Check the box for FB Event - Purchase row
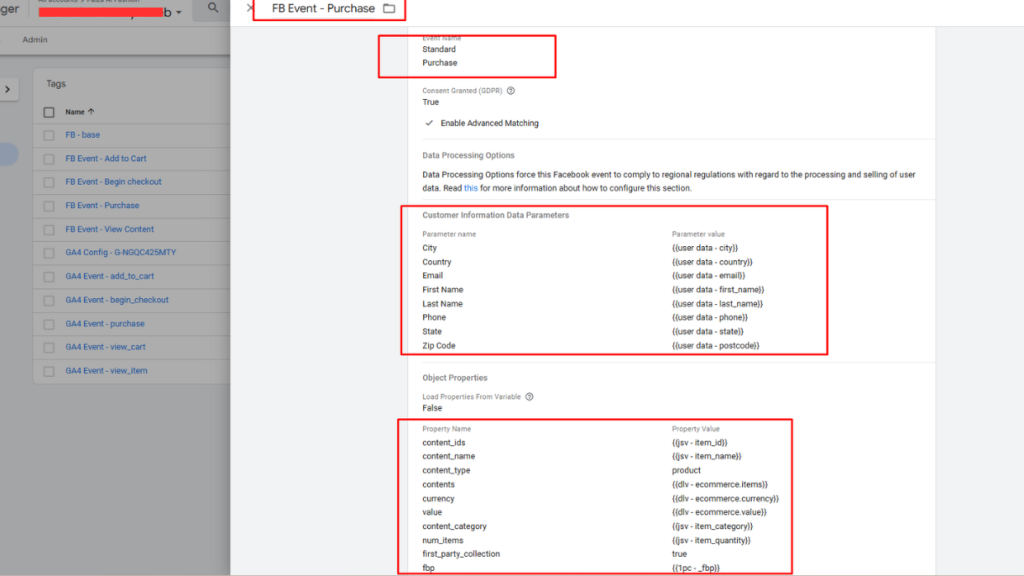The width and height of the screenshot is (1024, 576). pyautogui.click(x=49, y=206)
